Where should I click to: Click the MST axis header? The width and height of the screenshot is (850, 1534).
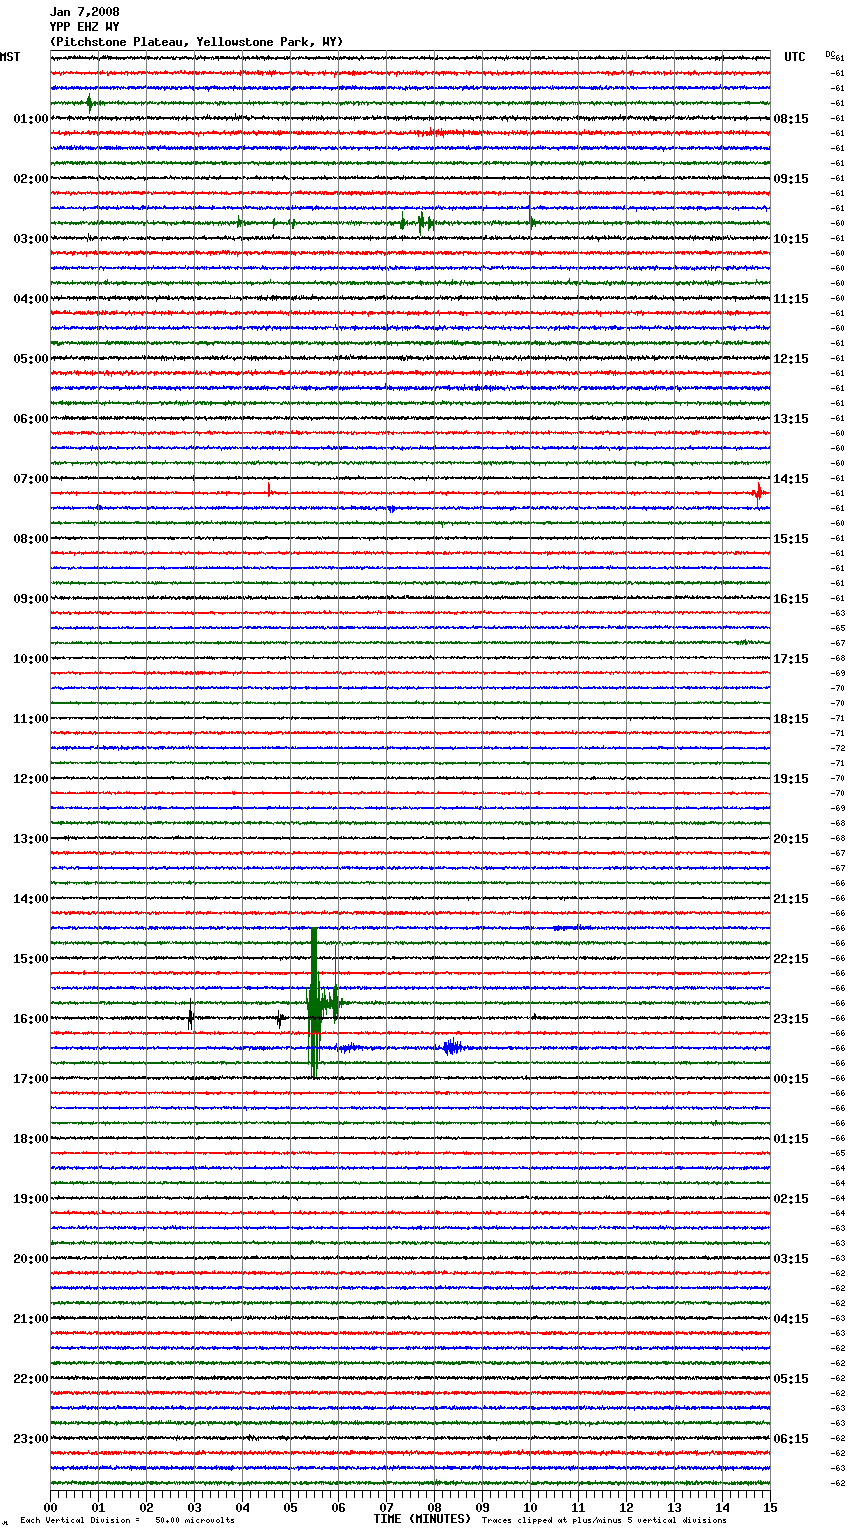(10, 57)
